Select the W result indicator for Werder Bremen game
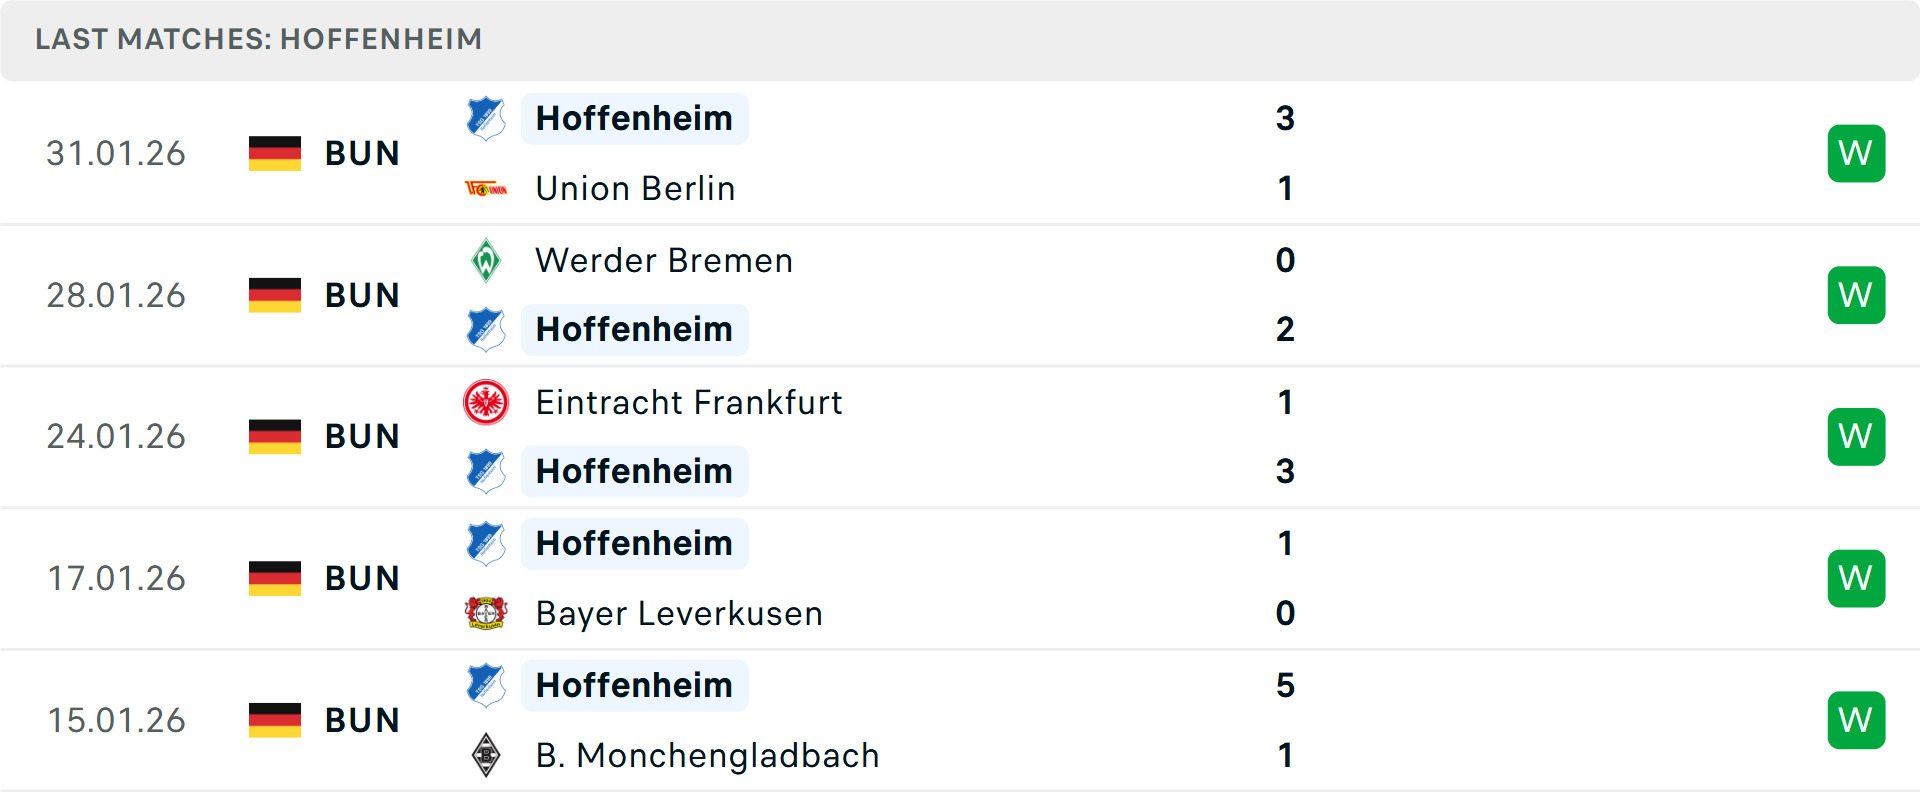The image size is (1920, 792). coord(1856,295)
